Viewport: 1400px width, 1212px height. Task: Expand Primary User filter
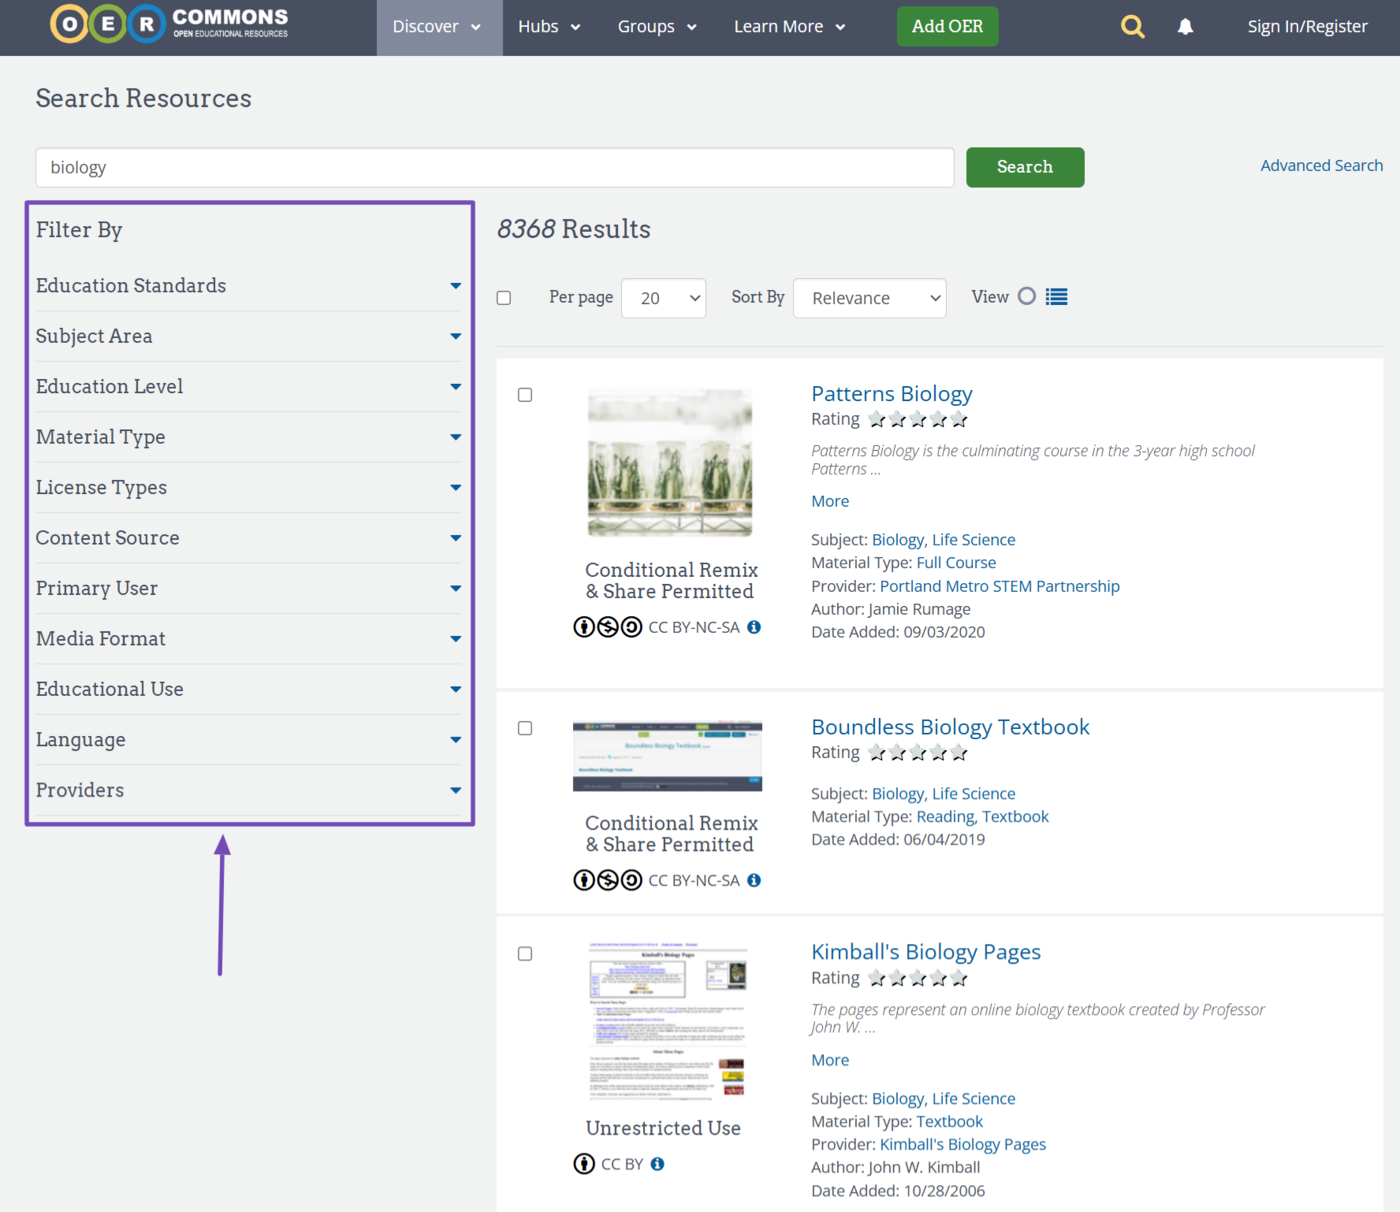pos(249,588)
